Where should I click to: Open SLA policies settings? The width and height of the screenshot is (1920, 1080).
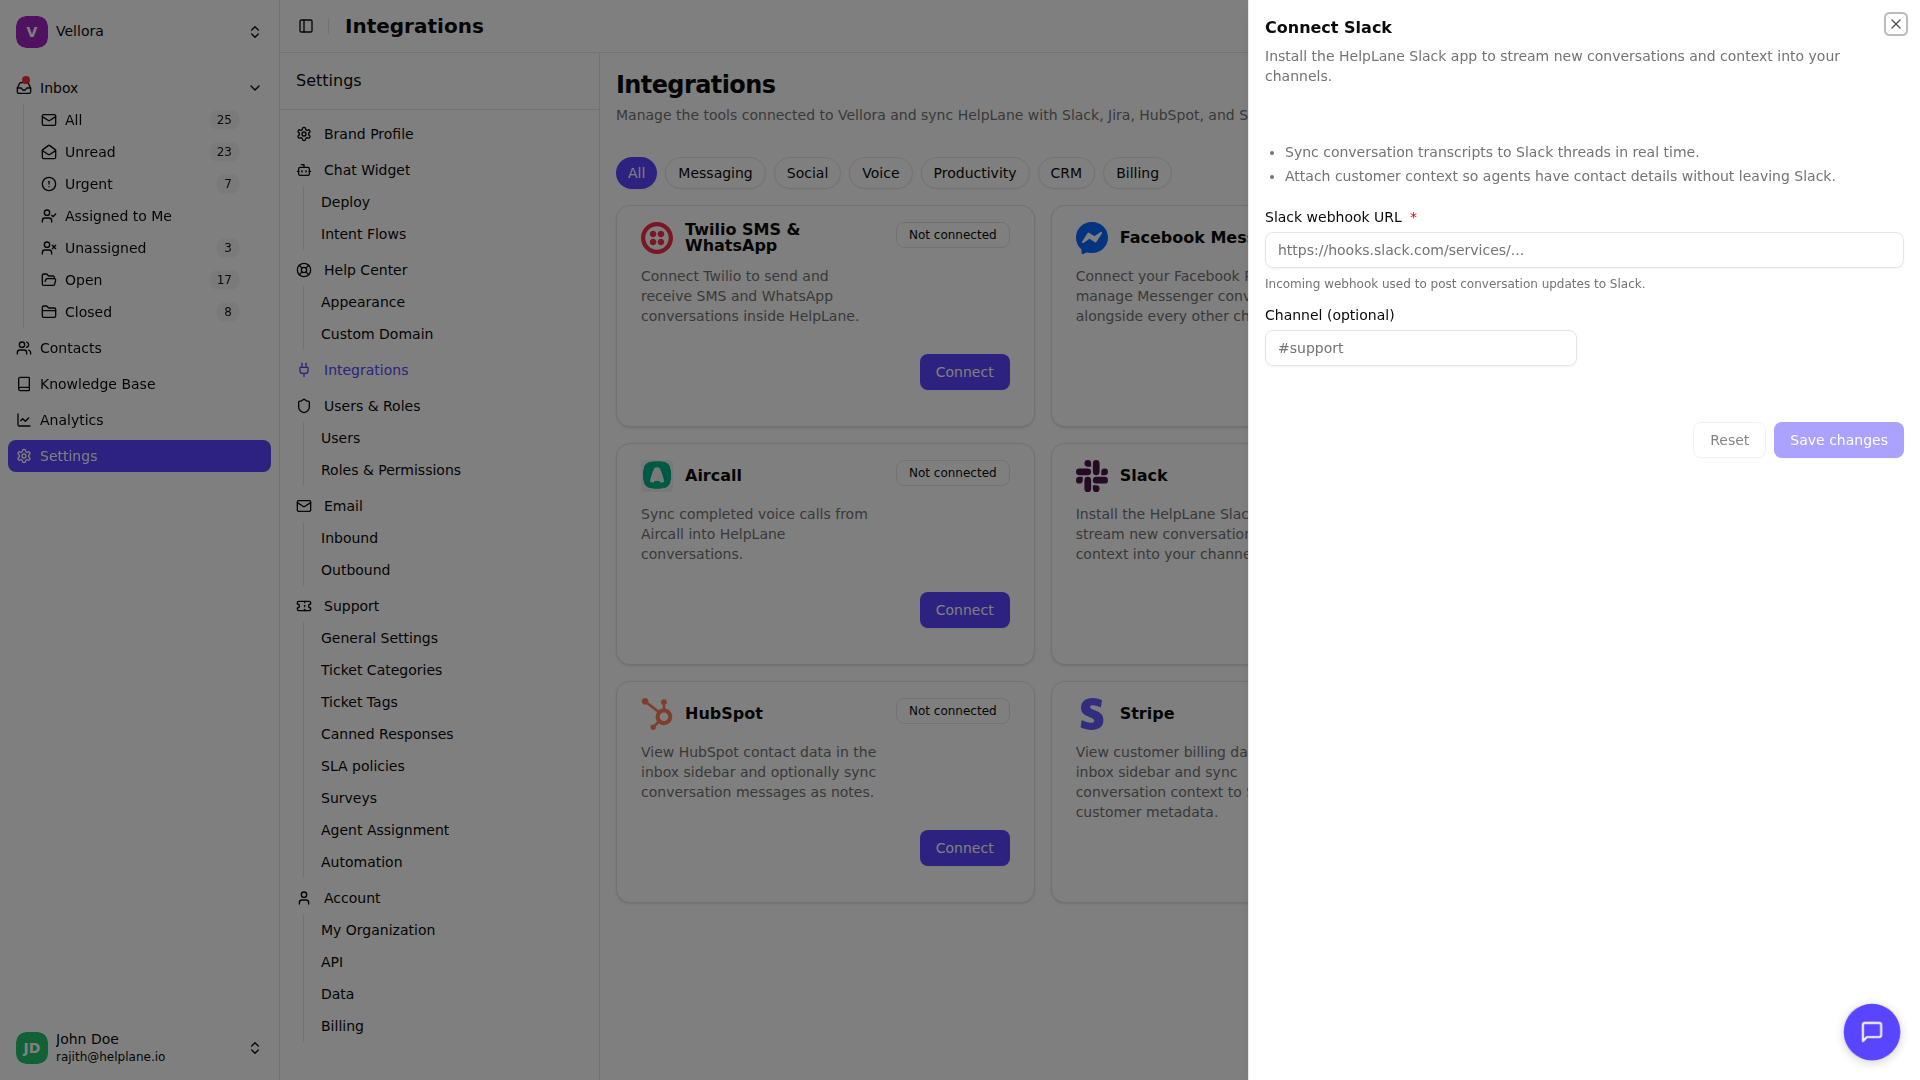click(x=363, y=766)
